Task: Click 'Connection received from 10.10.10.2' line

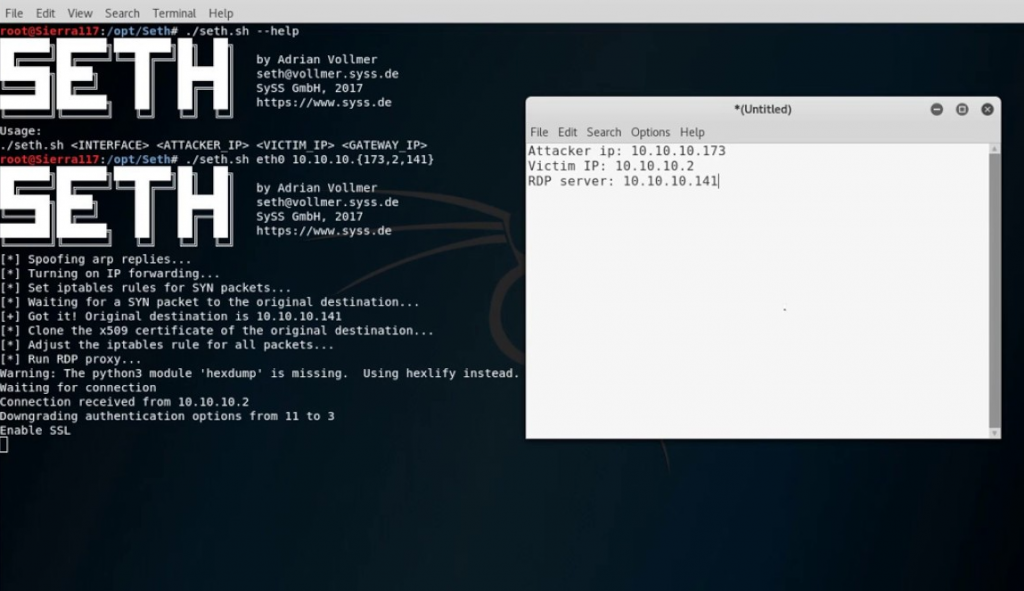Action: (124, 402)
